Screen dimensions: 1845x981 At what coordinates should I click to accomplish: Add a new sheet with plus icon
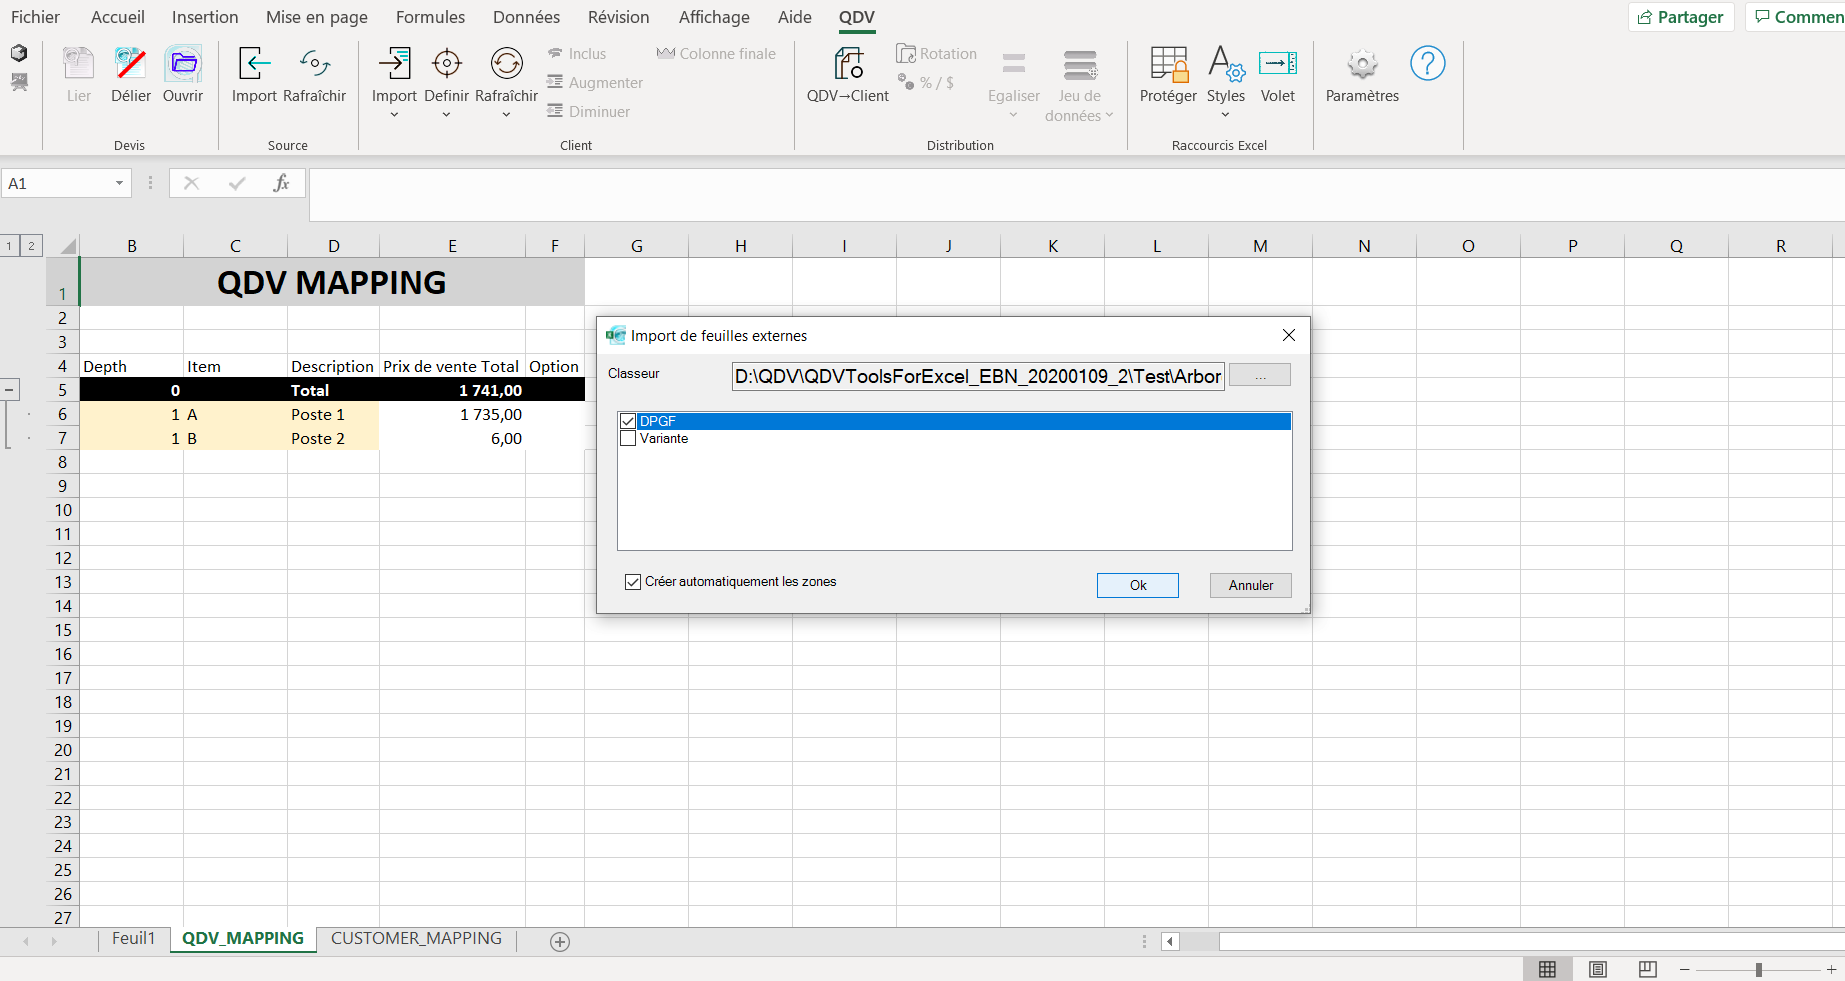click(560, 941)
